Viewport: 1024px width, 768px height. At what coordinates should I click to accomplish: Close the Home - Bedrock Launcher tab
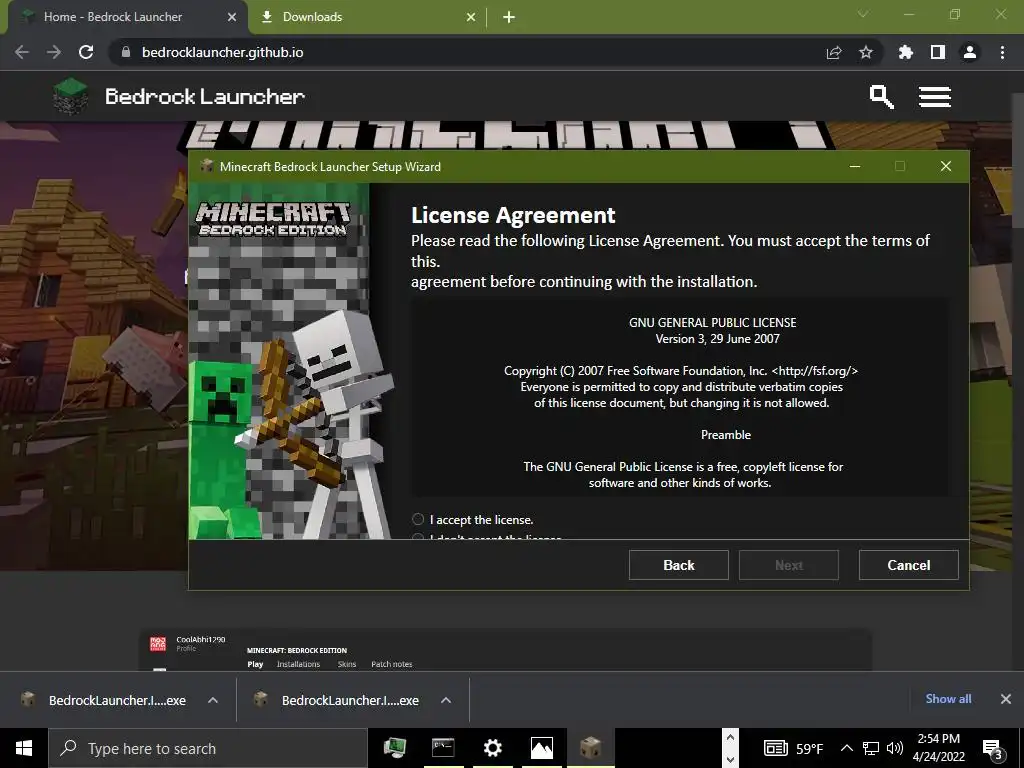[232, 17]
